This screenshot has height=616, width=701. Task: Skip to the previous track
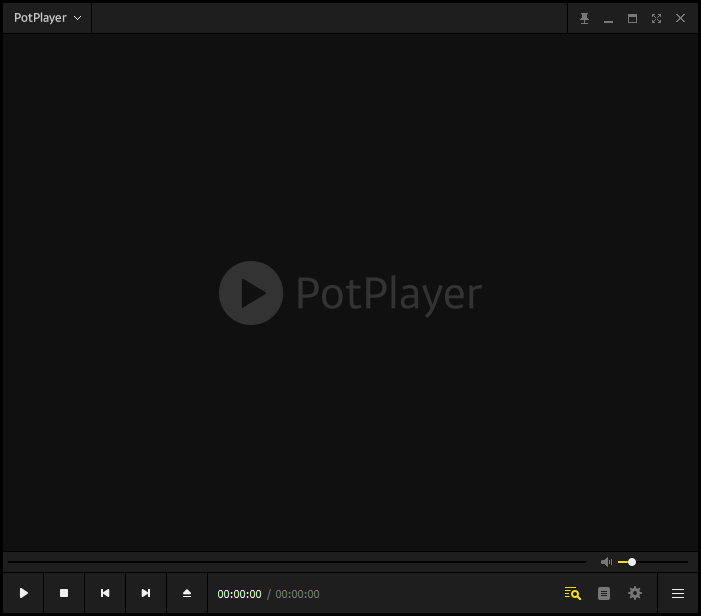pos(105,593)
